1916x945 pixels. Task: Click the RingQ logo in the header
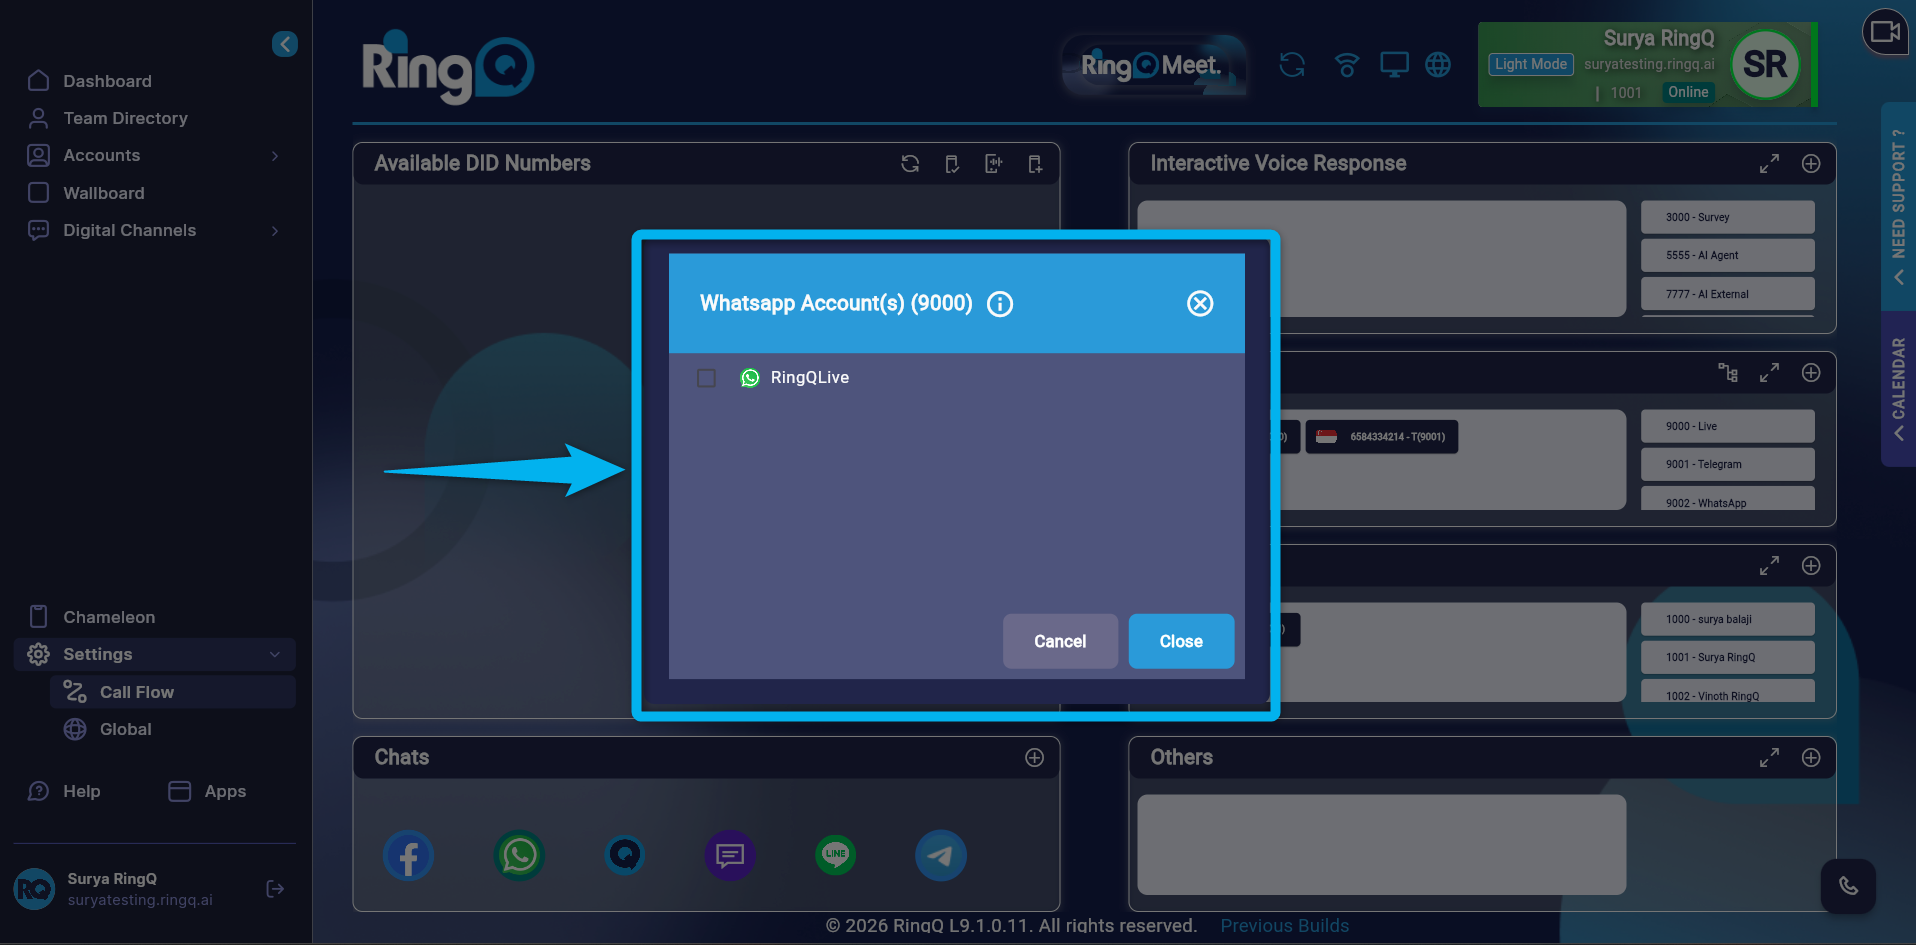pyautogui.click(x=448, y=67)
